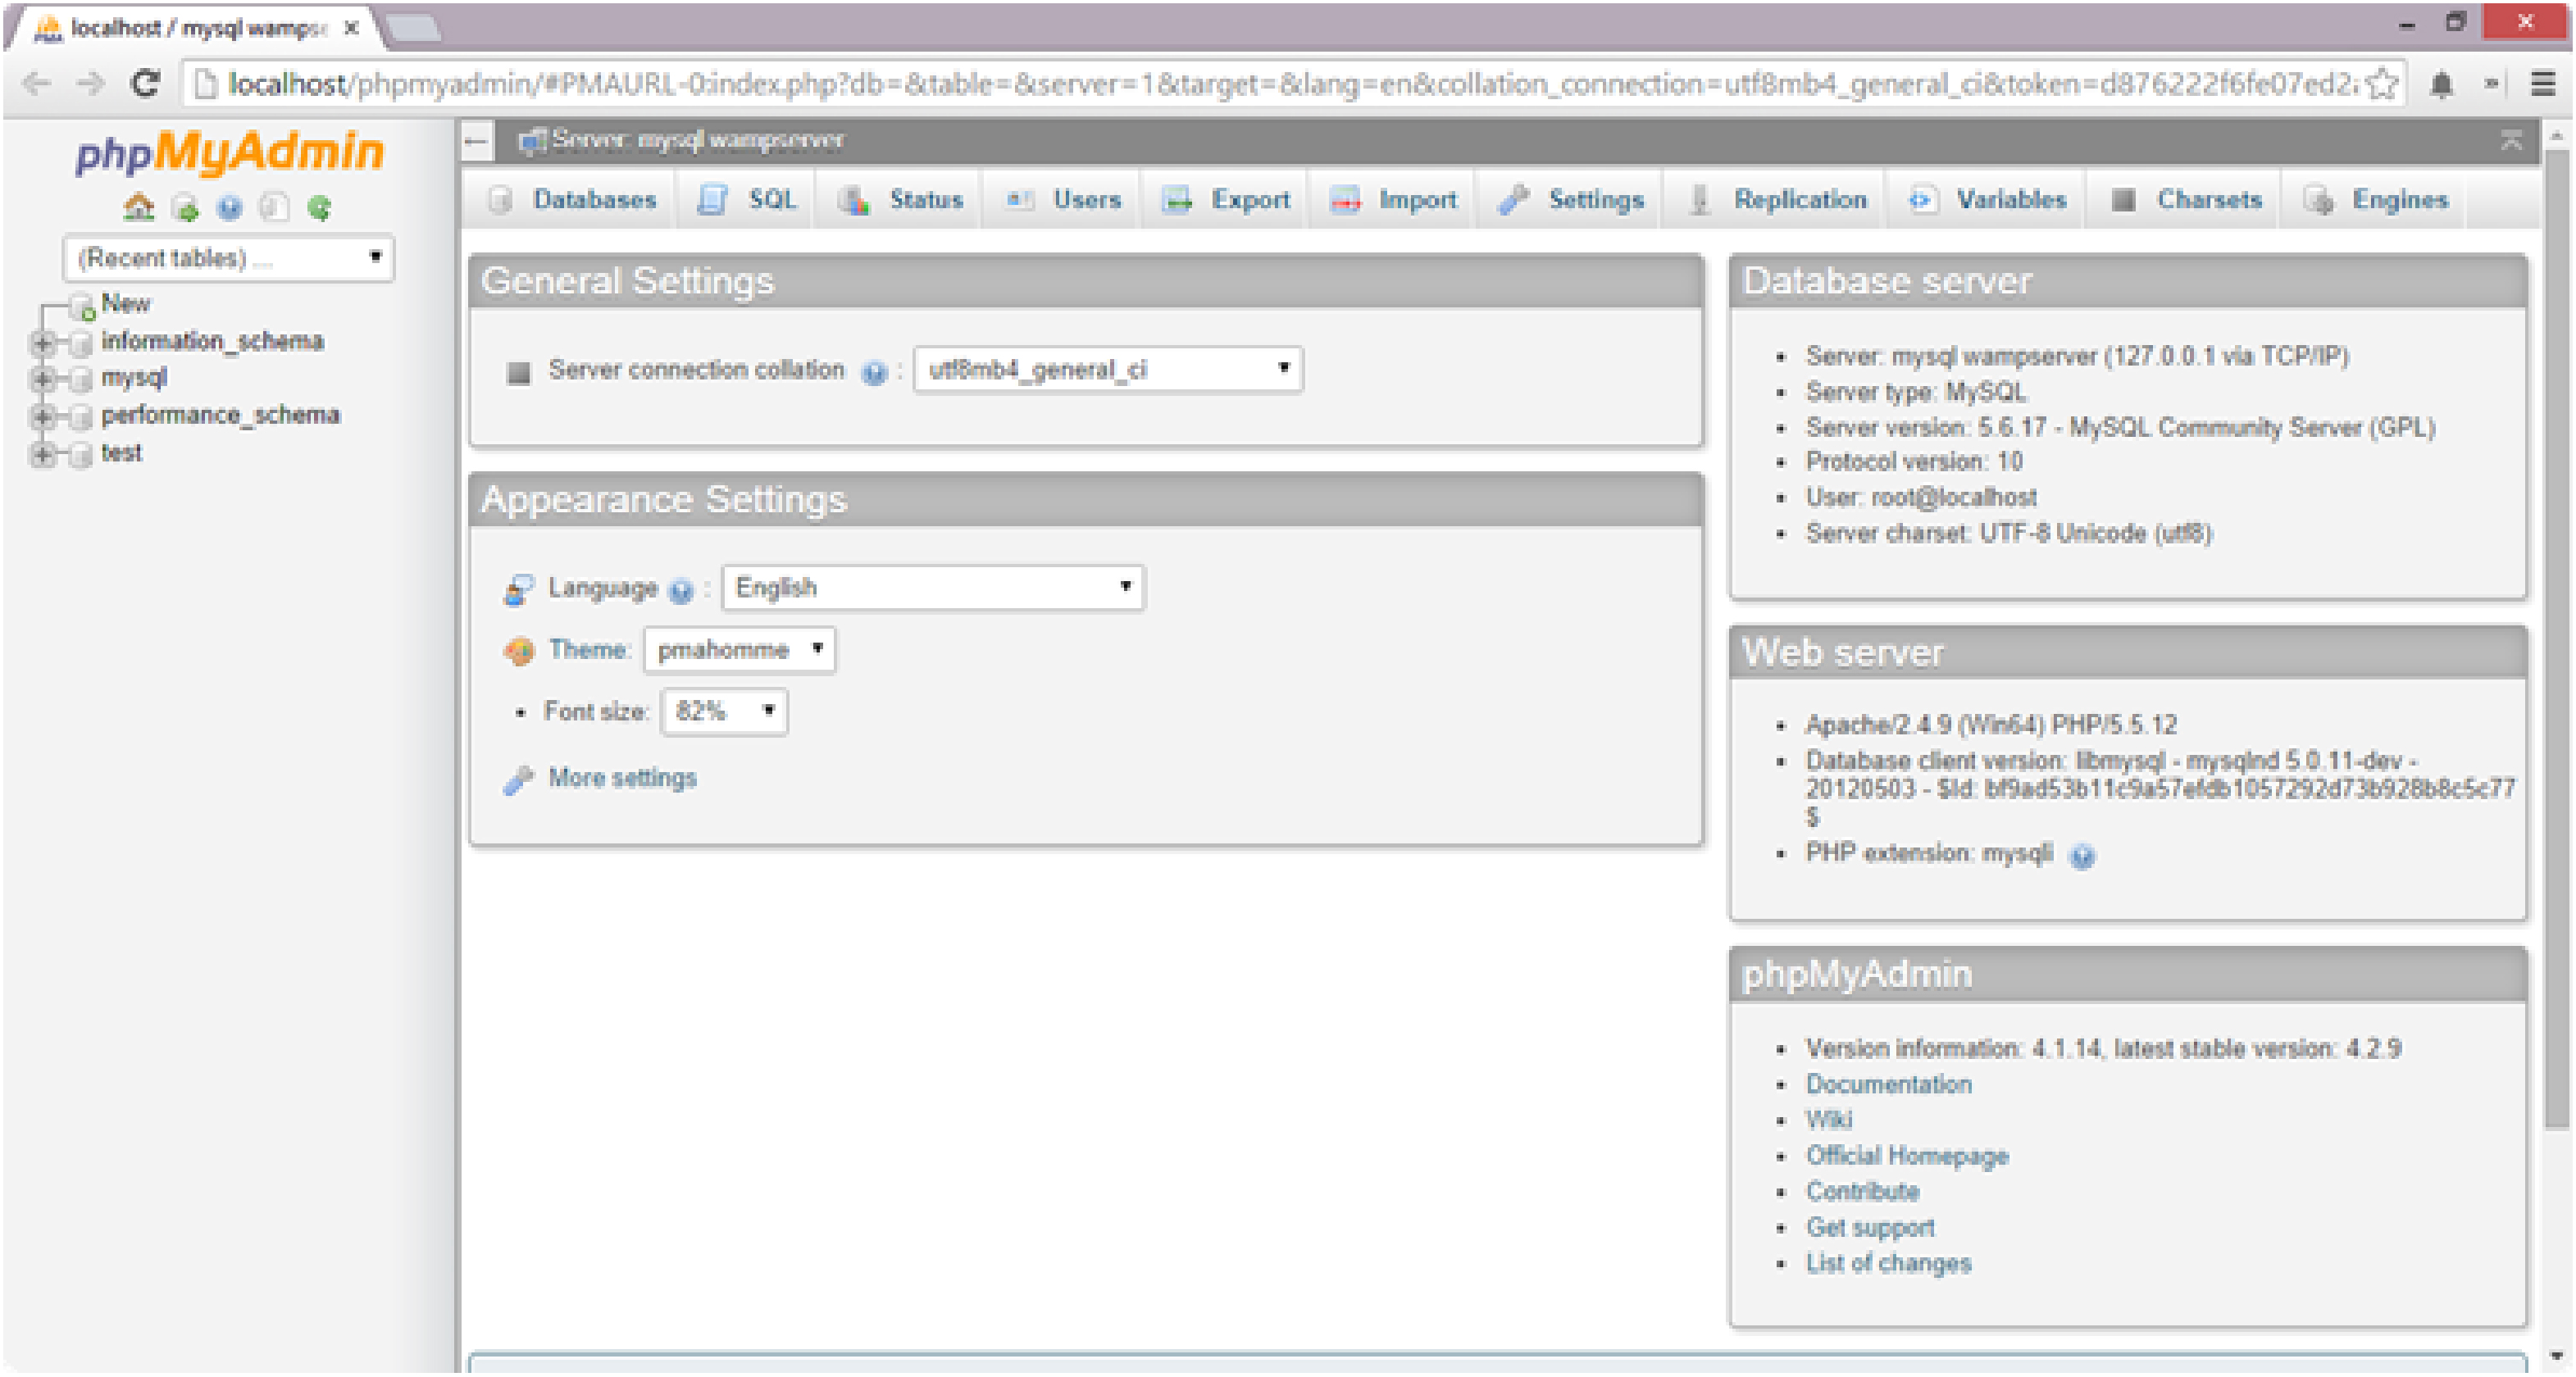Viewport: 2576px width, 1377px height.
Task: Open the Recent tables dropdown
Action: (228, 259)
